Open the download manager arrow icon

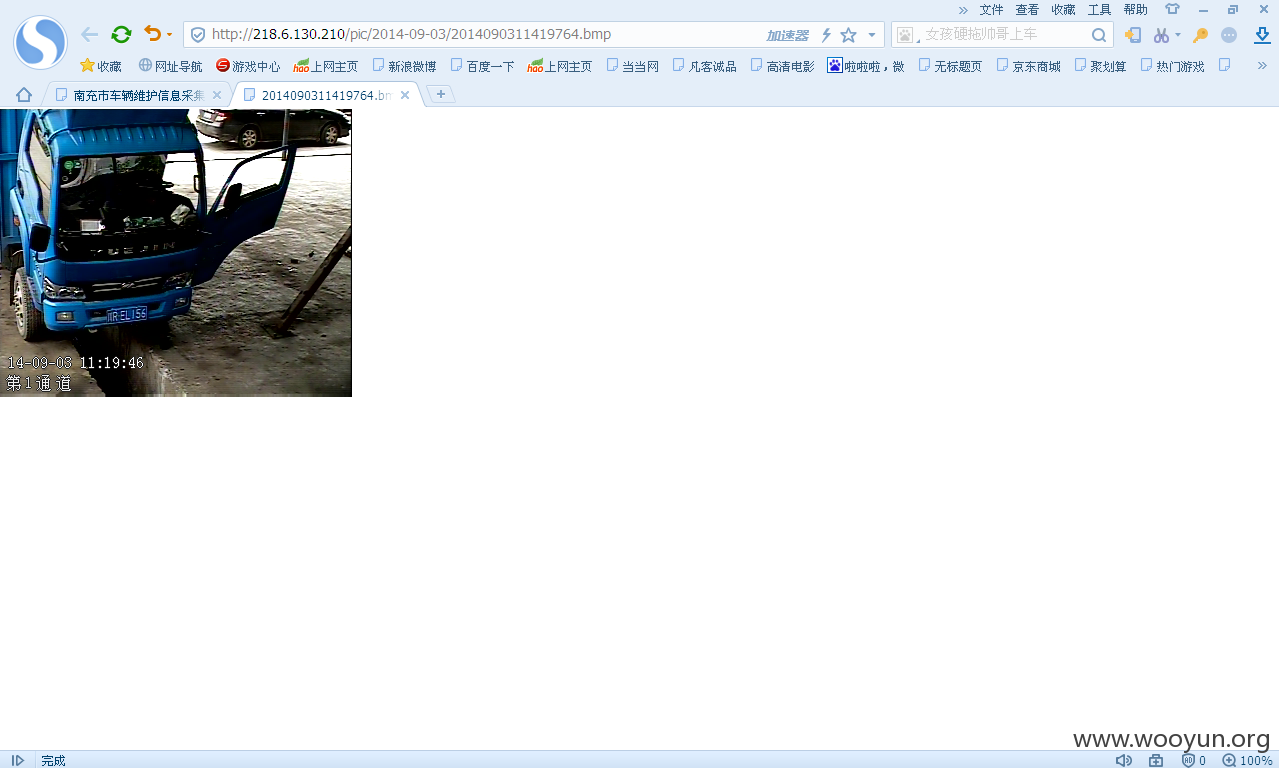click(x=1262, y=35)
